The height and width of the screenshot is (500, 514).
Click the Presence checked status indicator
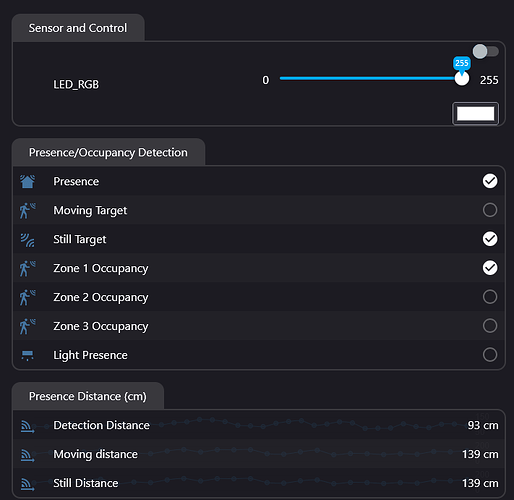(490, 181)
